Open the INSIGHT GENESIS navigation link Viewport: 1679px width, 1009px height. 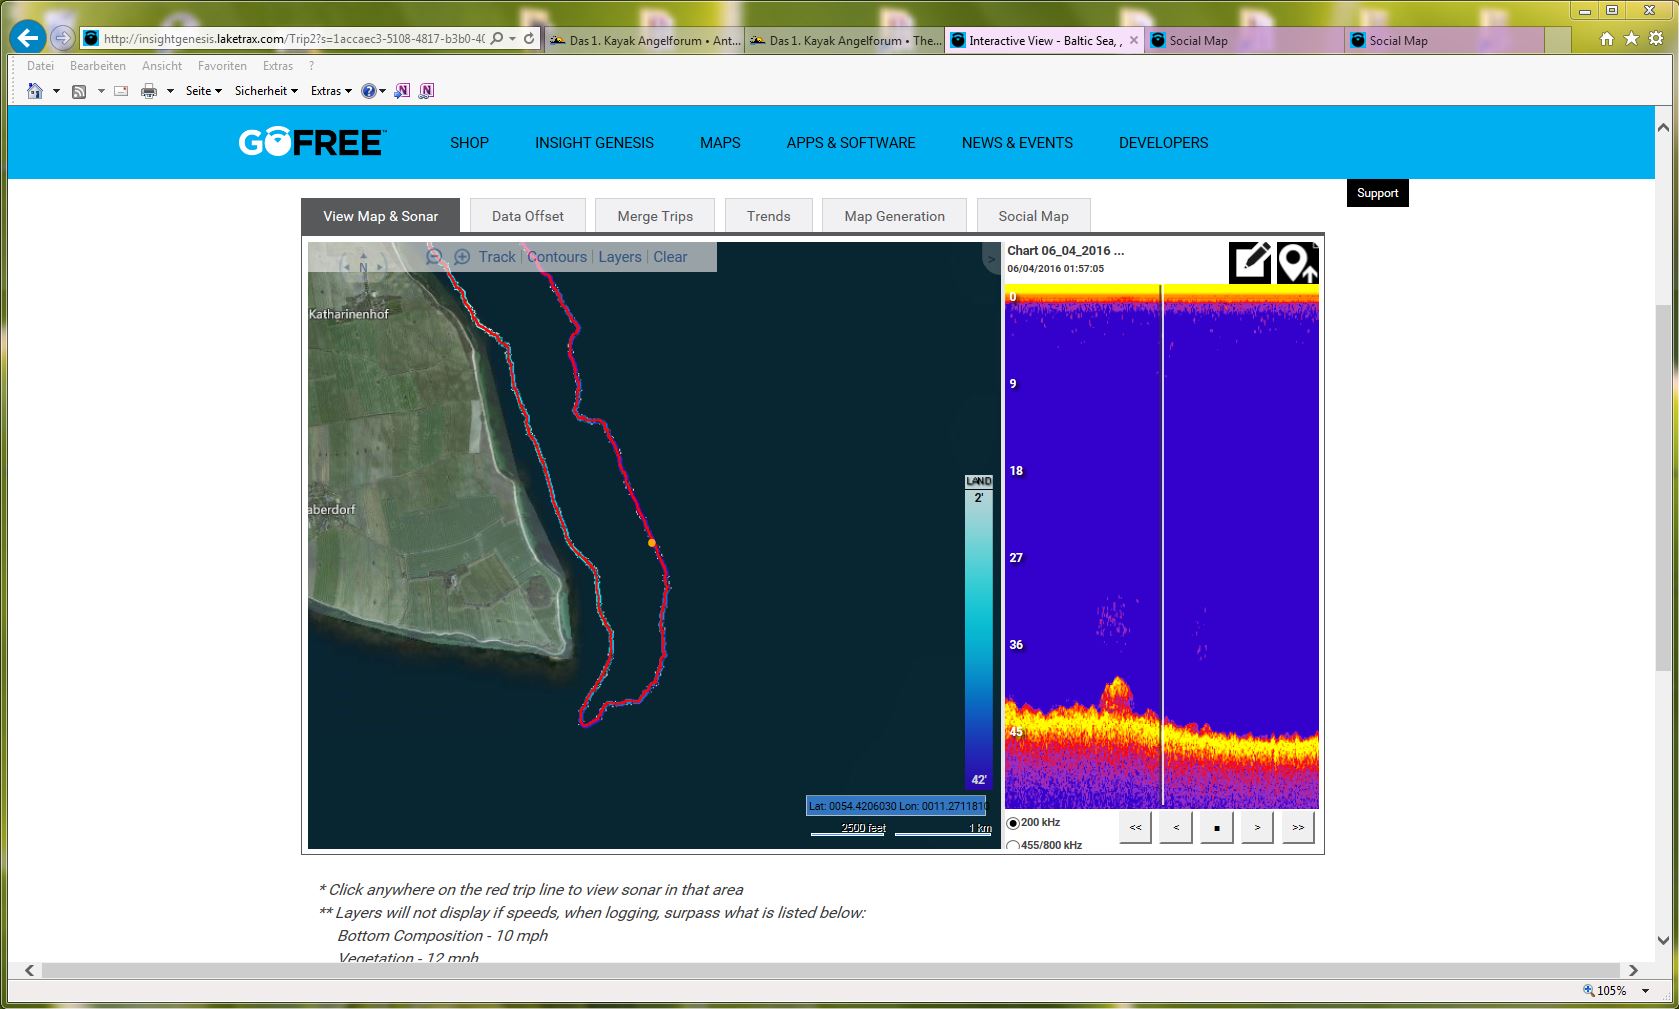click(x=594, y=143)
